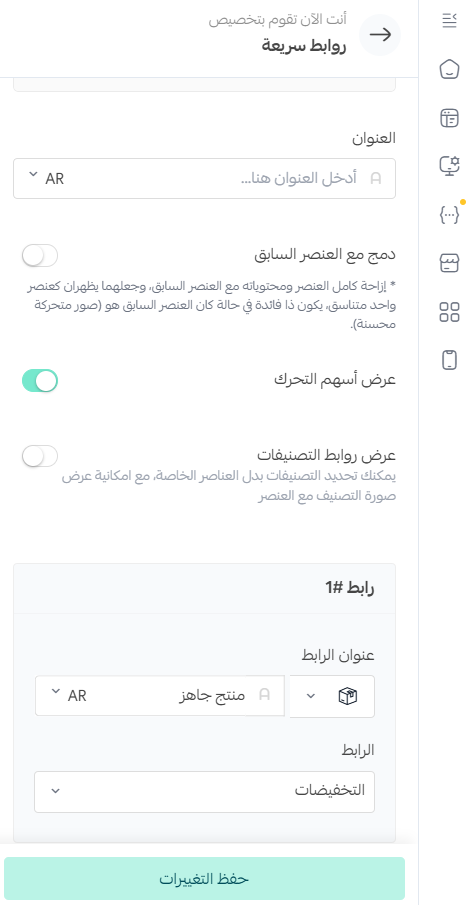Open the code braces icon in sidebar
476x905 pixels.
point(449,215)
